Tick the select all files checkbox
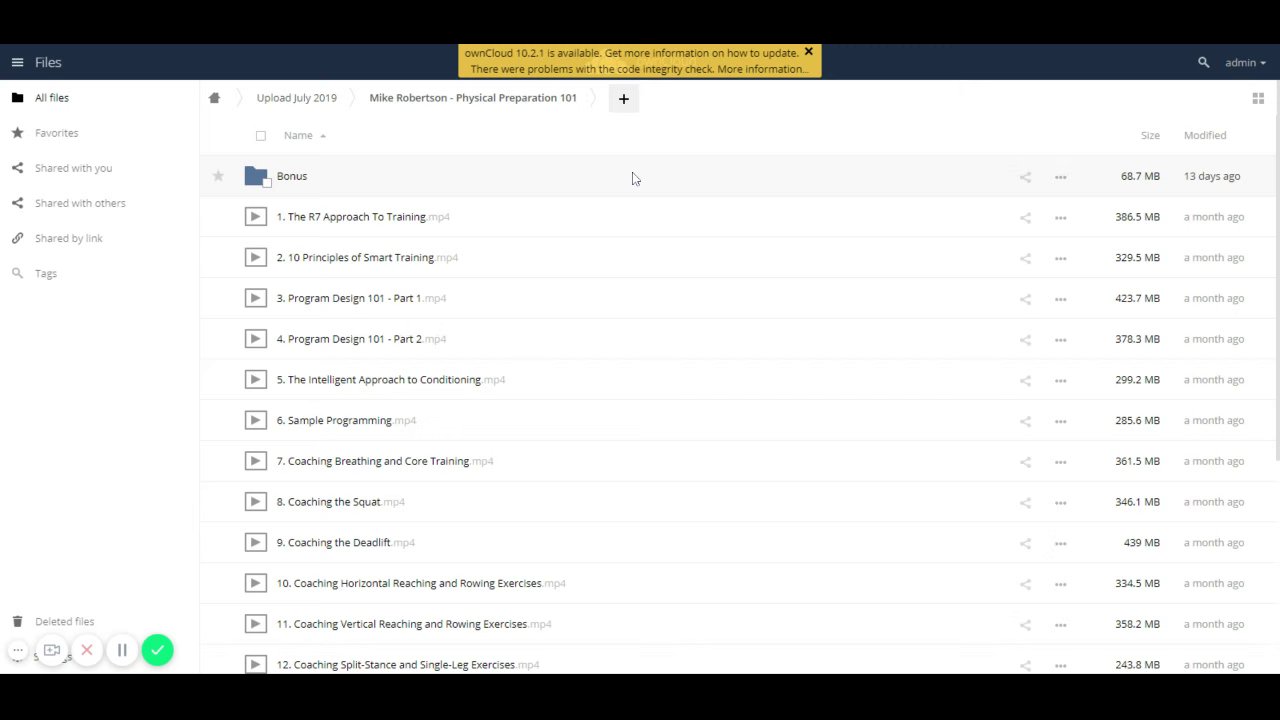1280x720 pixels. coord(261,136)
